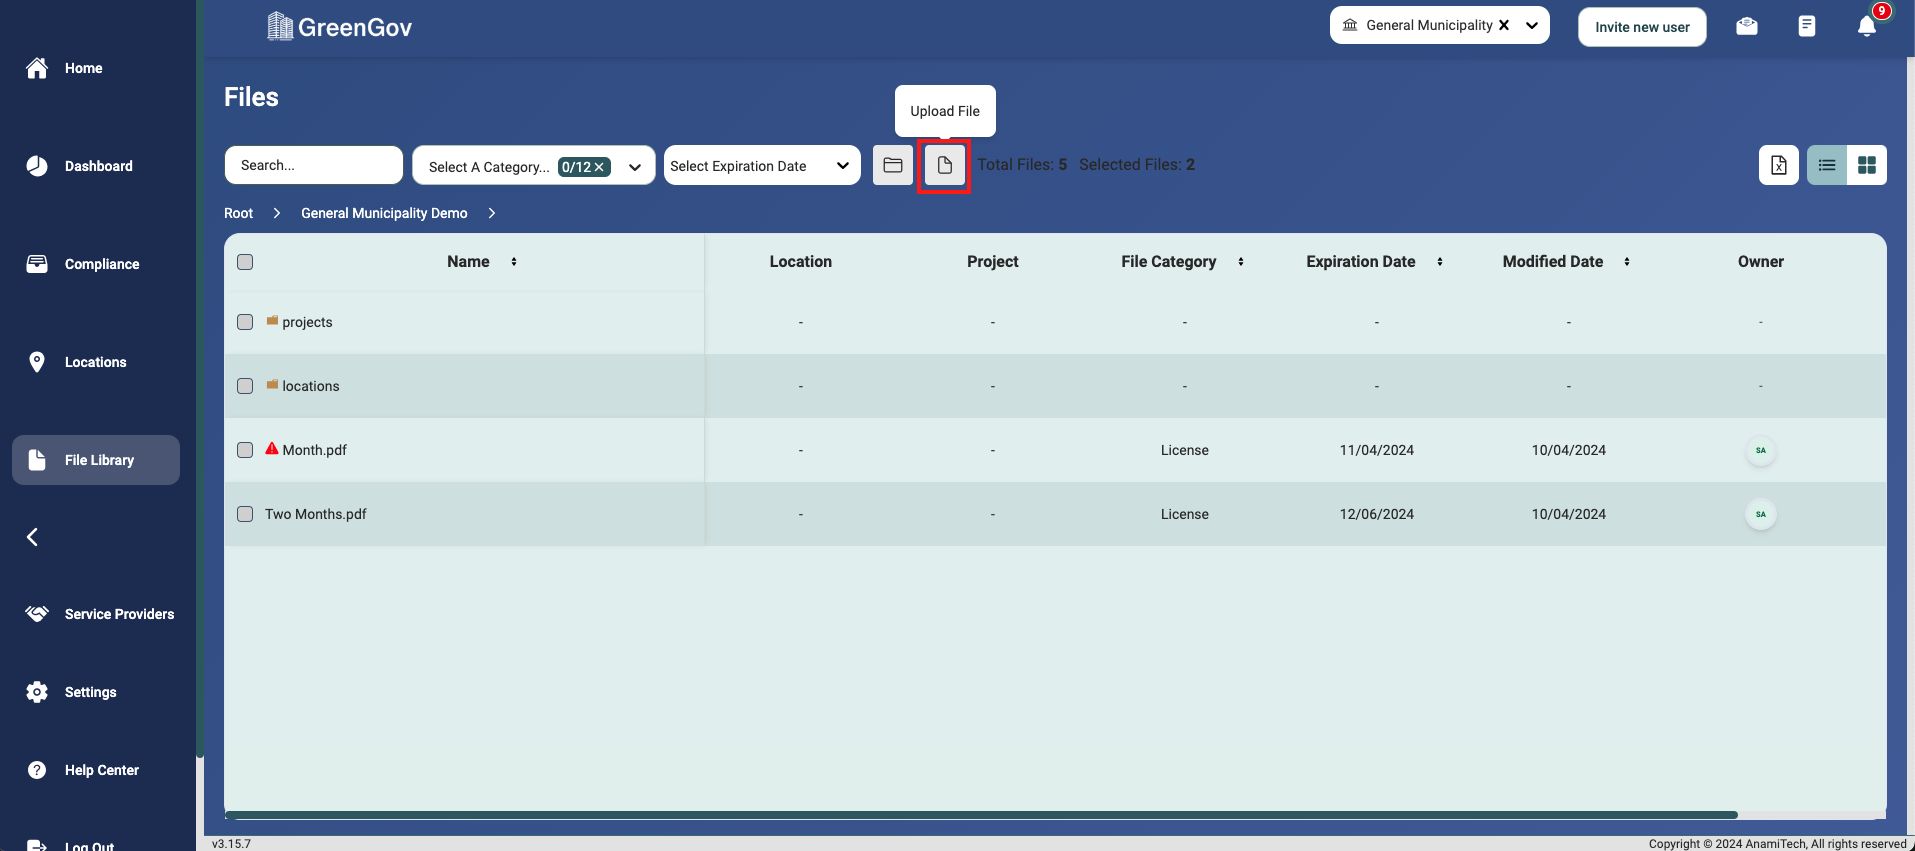This screenshot has height=851, width=1915.
Task: Open Two Months.pdf file name
Action: tap(316, 514)
